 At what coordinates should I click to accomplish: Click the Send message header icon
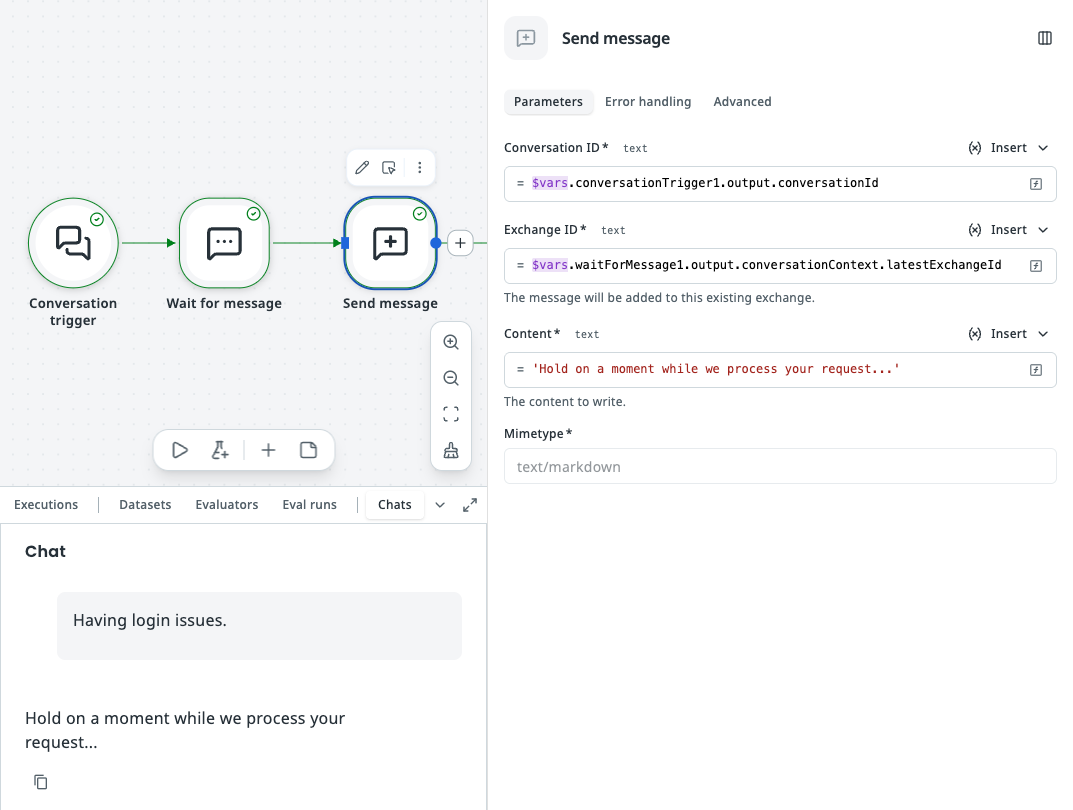click(526, 38)
